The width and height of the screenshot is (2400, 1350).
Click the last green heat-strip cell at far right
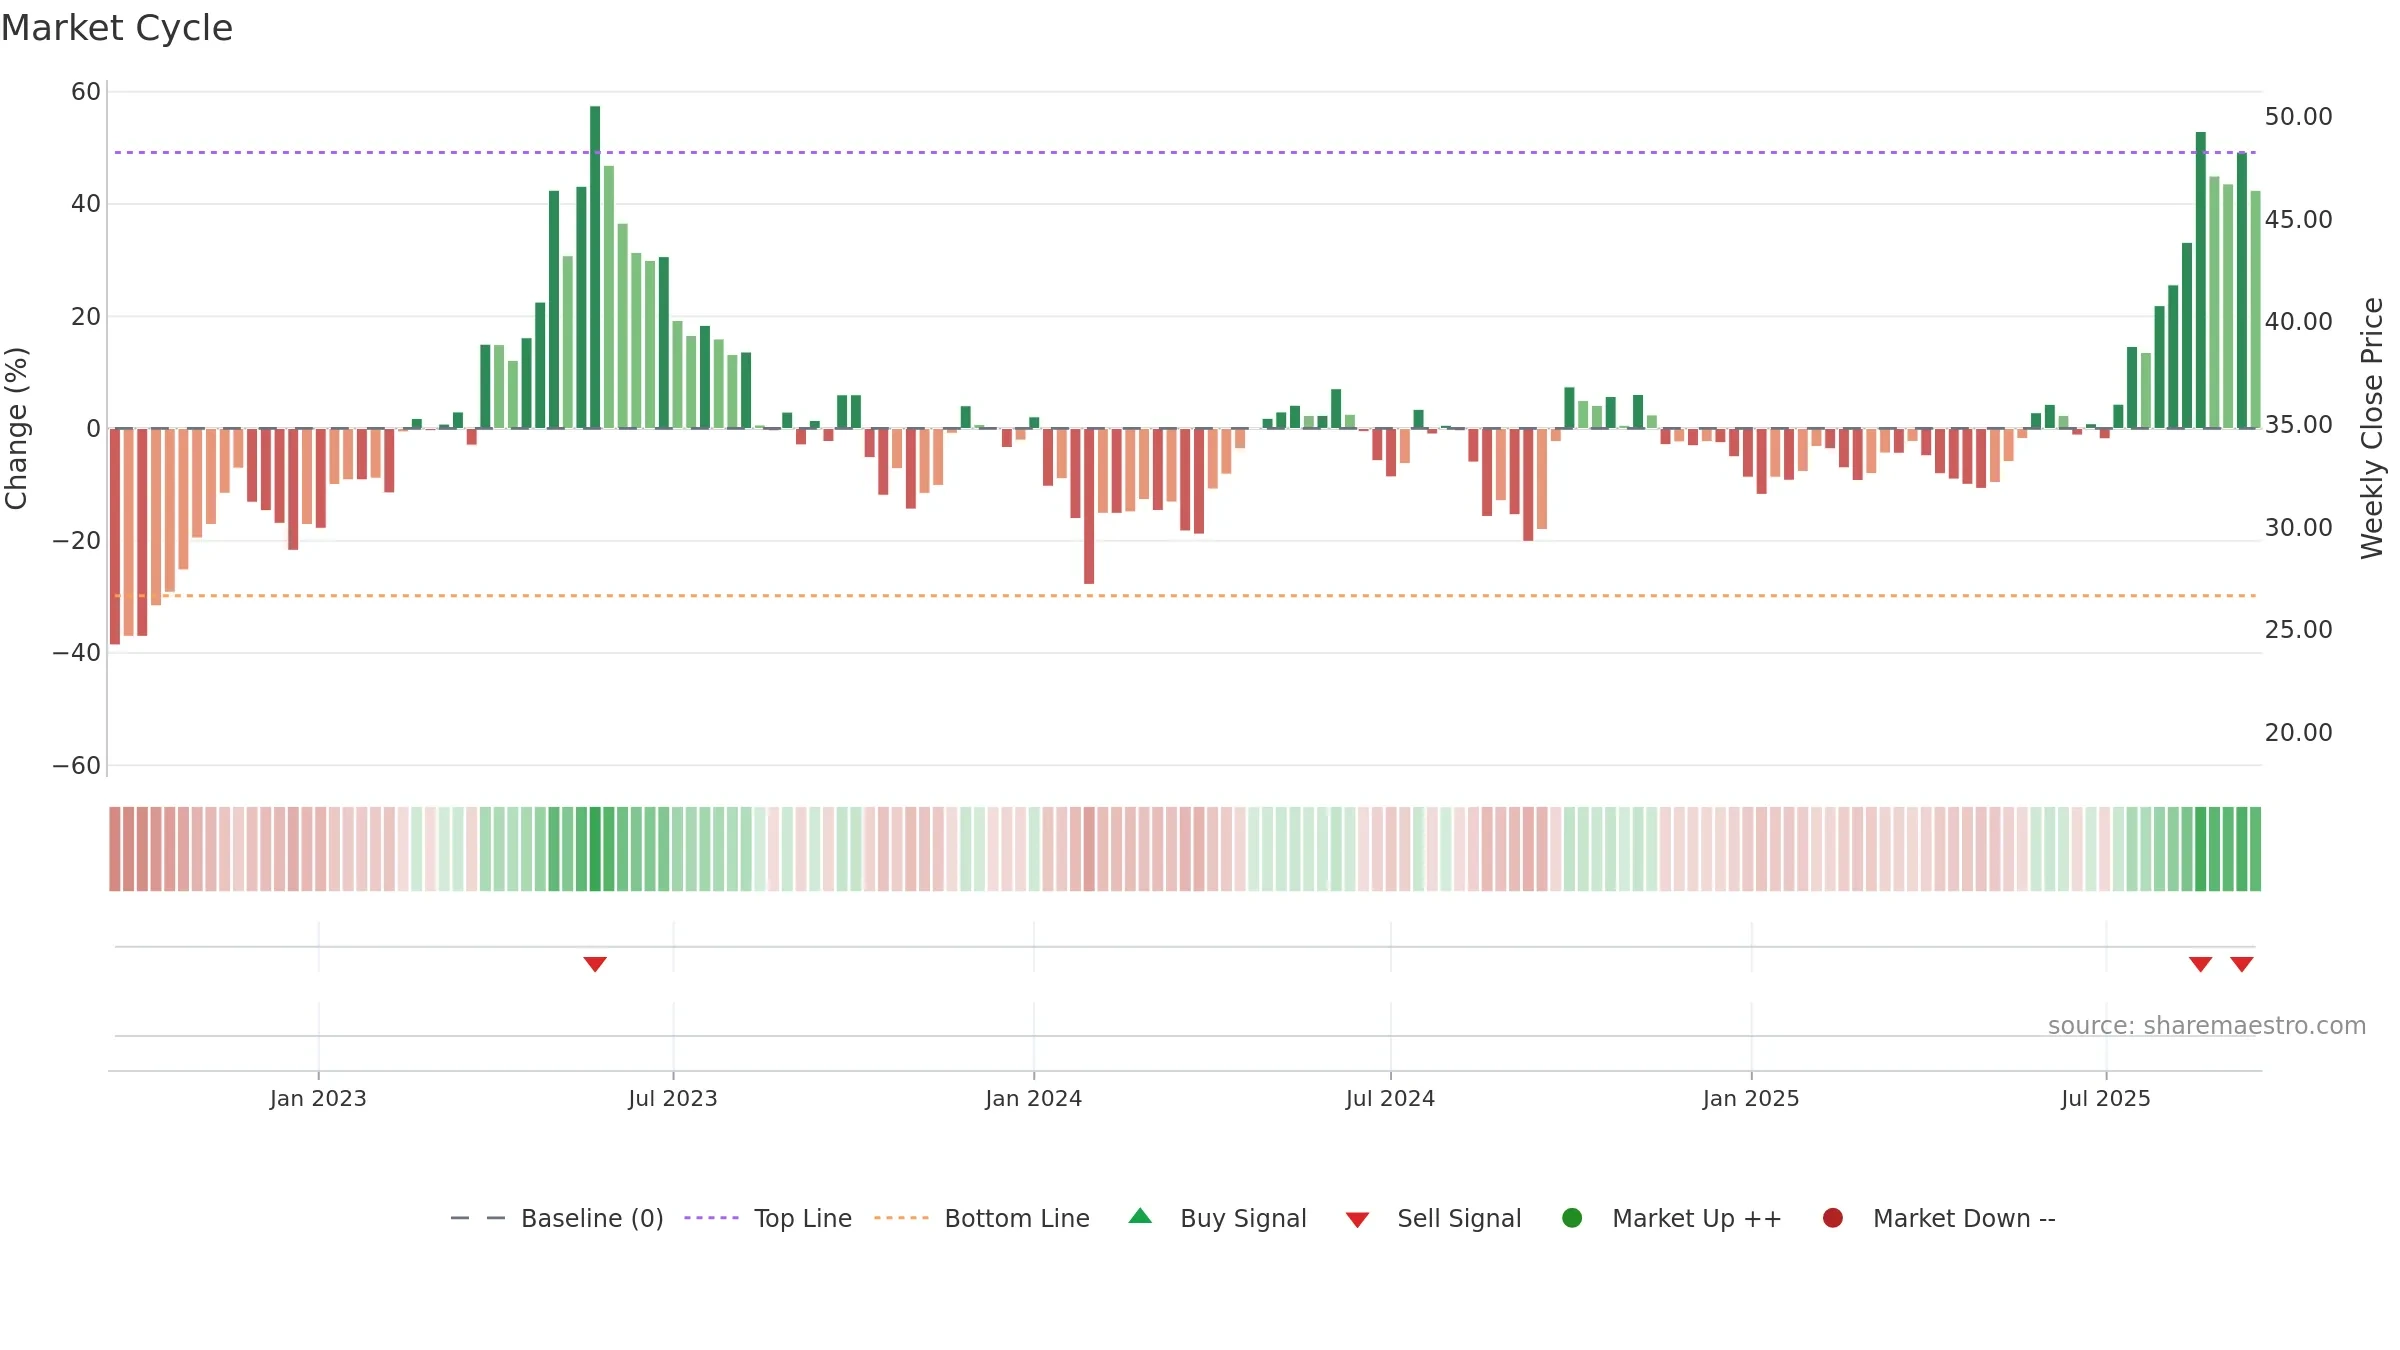[2255, 849]
